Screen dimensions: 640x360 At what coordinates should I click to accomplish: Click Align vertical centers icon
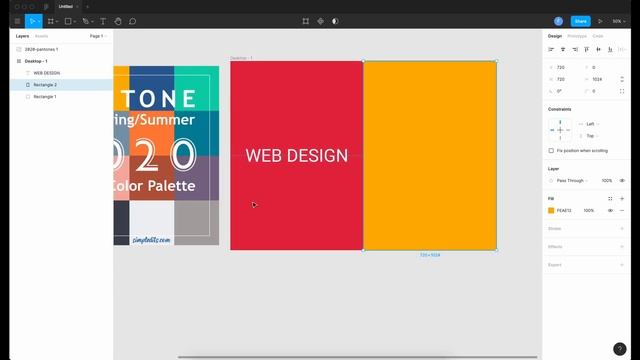point(598,49)
